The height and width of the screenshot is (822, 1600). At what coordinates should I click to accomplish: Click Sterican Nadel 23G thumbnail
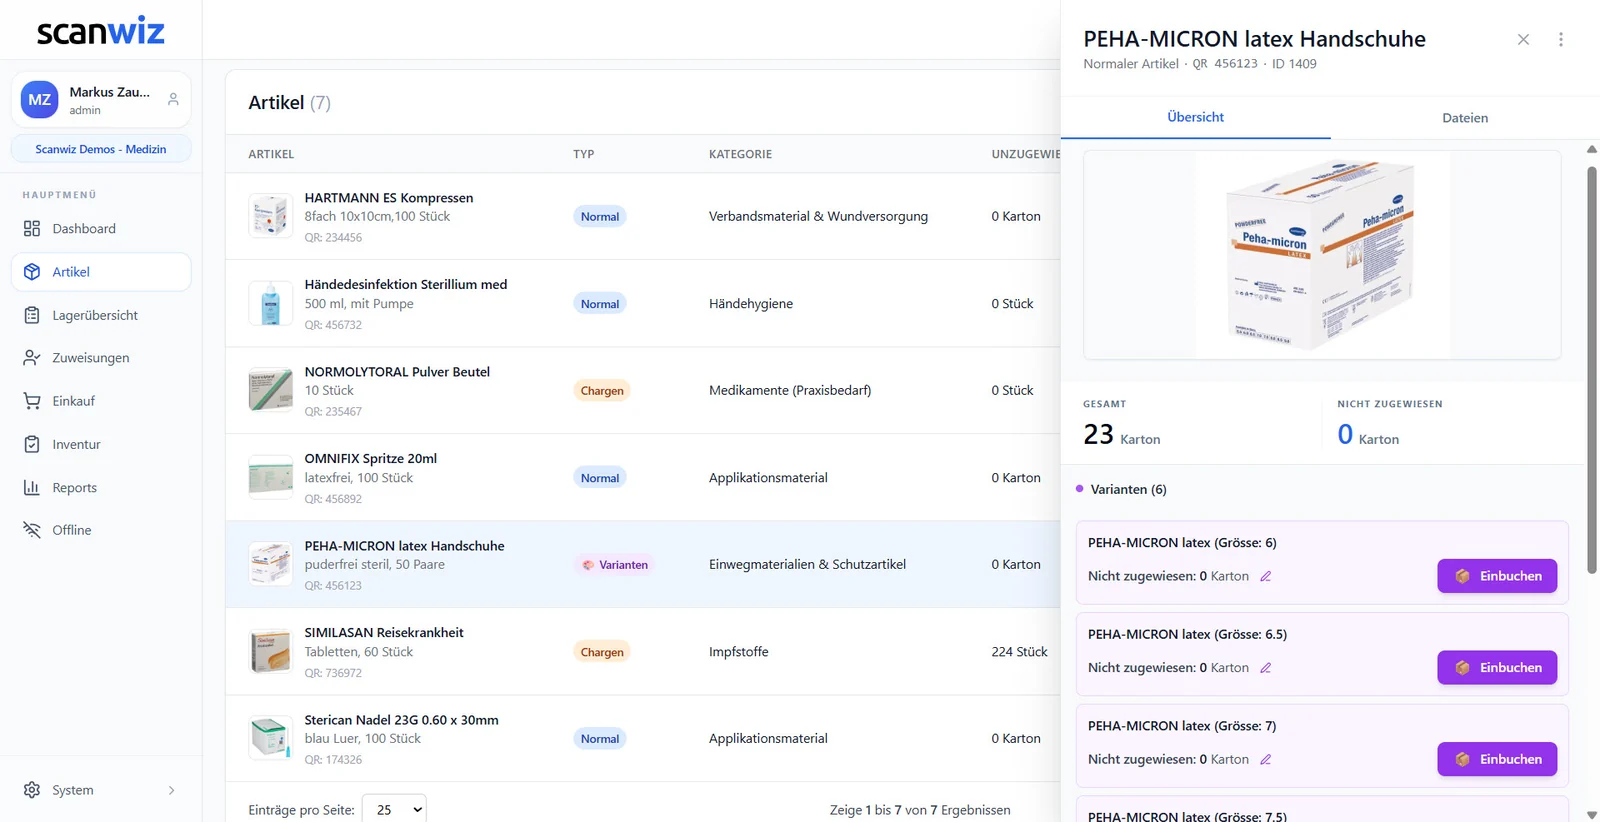(x=270, y=738)
